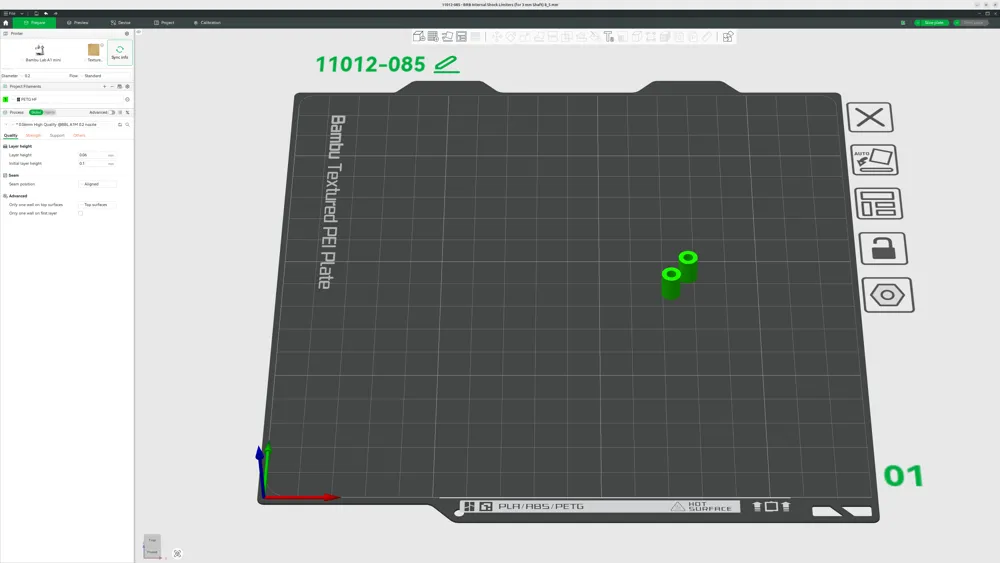The image size is (1000, 563).
Task: Edit the plate name 11012-085
Action: point(446,64)
